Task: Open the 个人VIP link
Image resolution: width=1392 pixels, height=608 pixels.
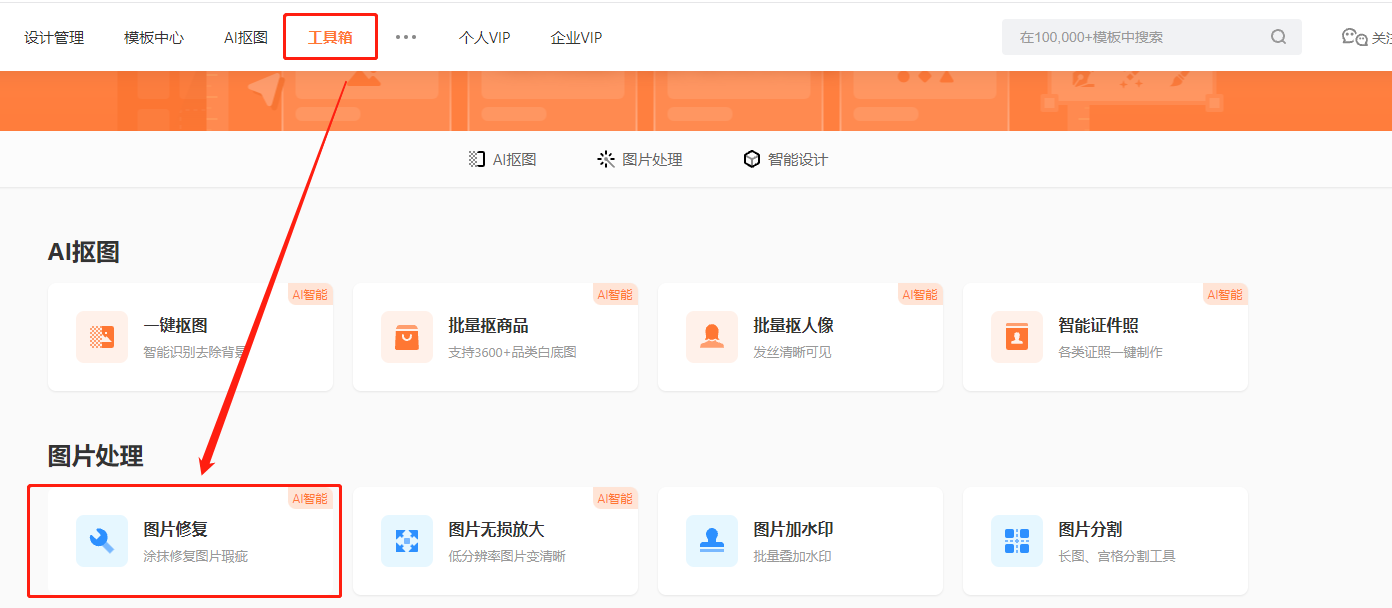Action: pyautogui.click(x=484, y=37)
